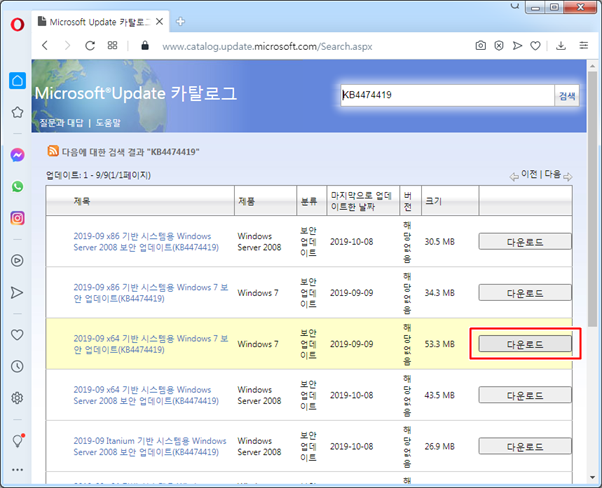The width and height of the screenshot is (602, 488).
Task: Open Settings gear in sidebar
Action: (17, 398)
